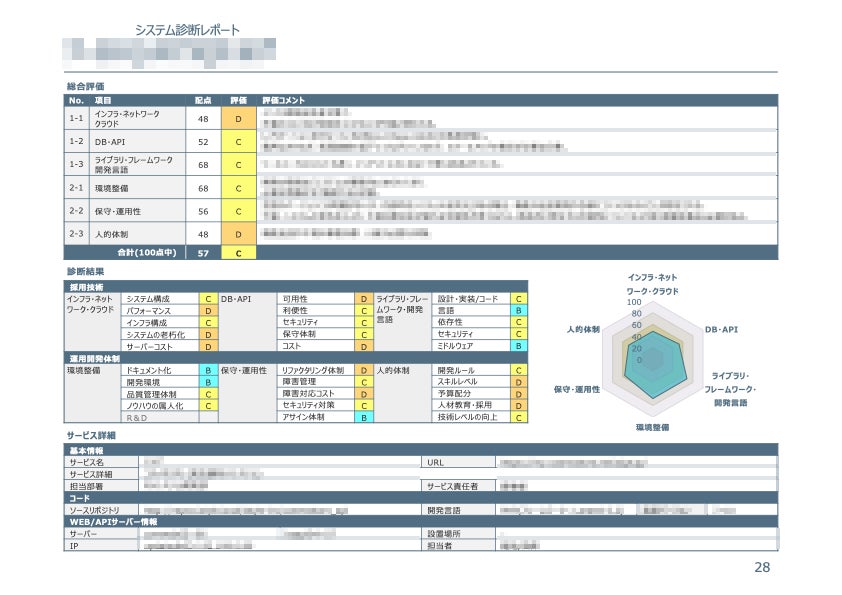The height and width of the screenshot is (595, 842).
Task: Select the インフラ構成 row label
Action: (147, 323)
